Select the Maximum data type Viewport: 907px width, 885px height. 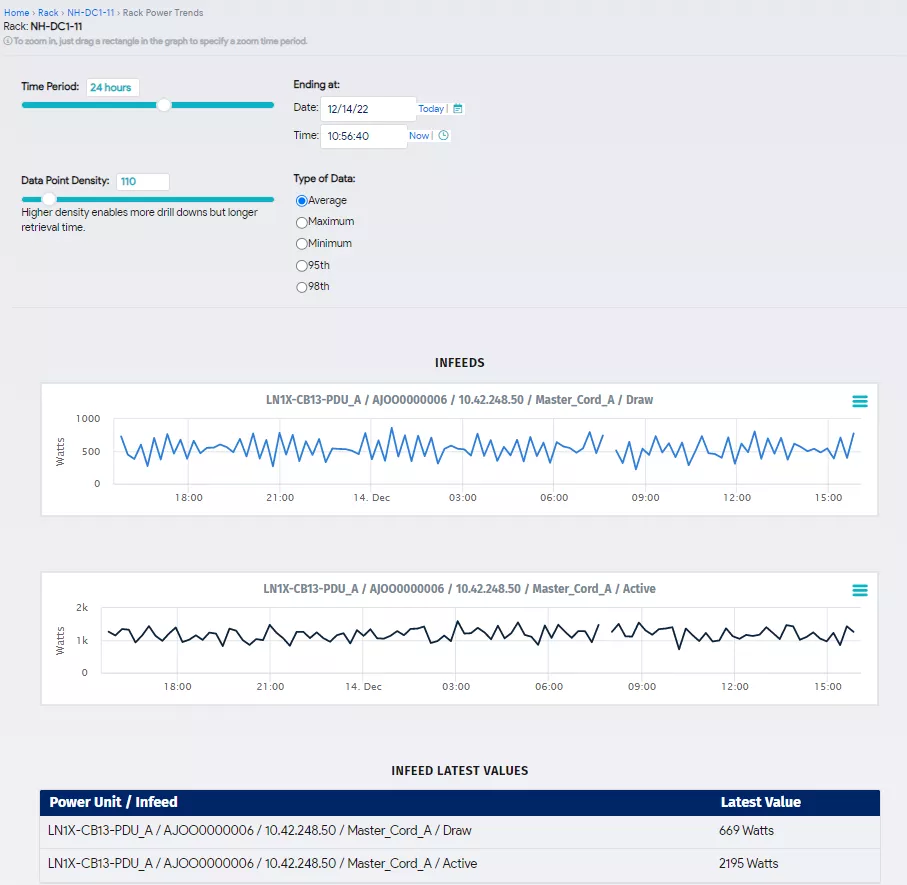[x=302, y=222]
